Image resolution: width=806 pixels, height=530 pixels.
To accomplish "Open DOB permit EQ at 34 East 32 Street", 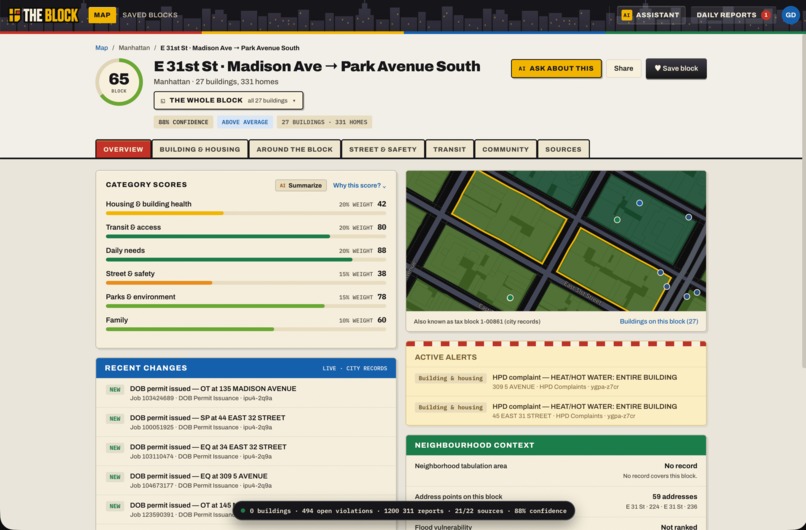I will coord(246,451).
